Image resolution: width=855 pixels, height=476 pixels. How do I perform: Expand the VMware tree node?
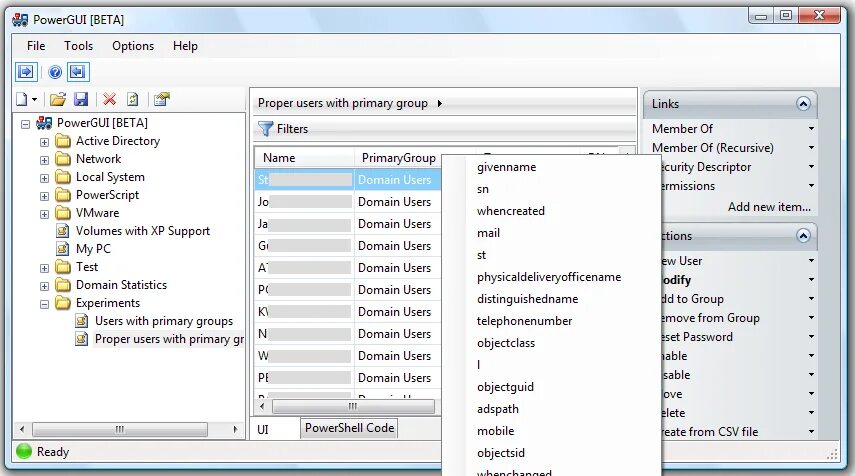44,214
